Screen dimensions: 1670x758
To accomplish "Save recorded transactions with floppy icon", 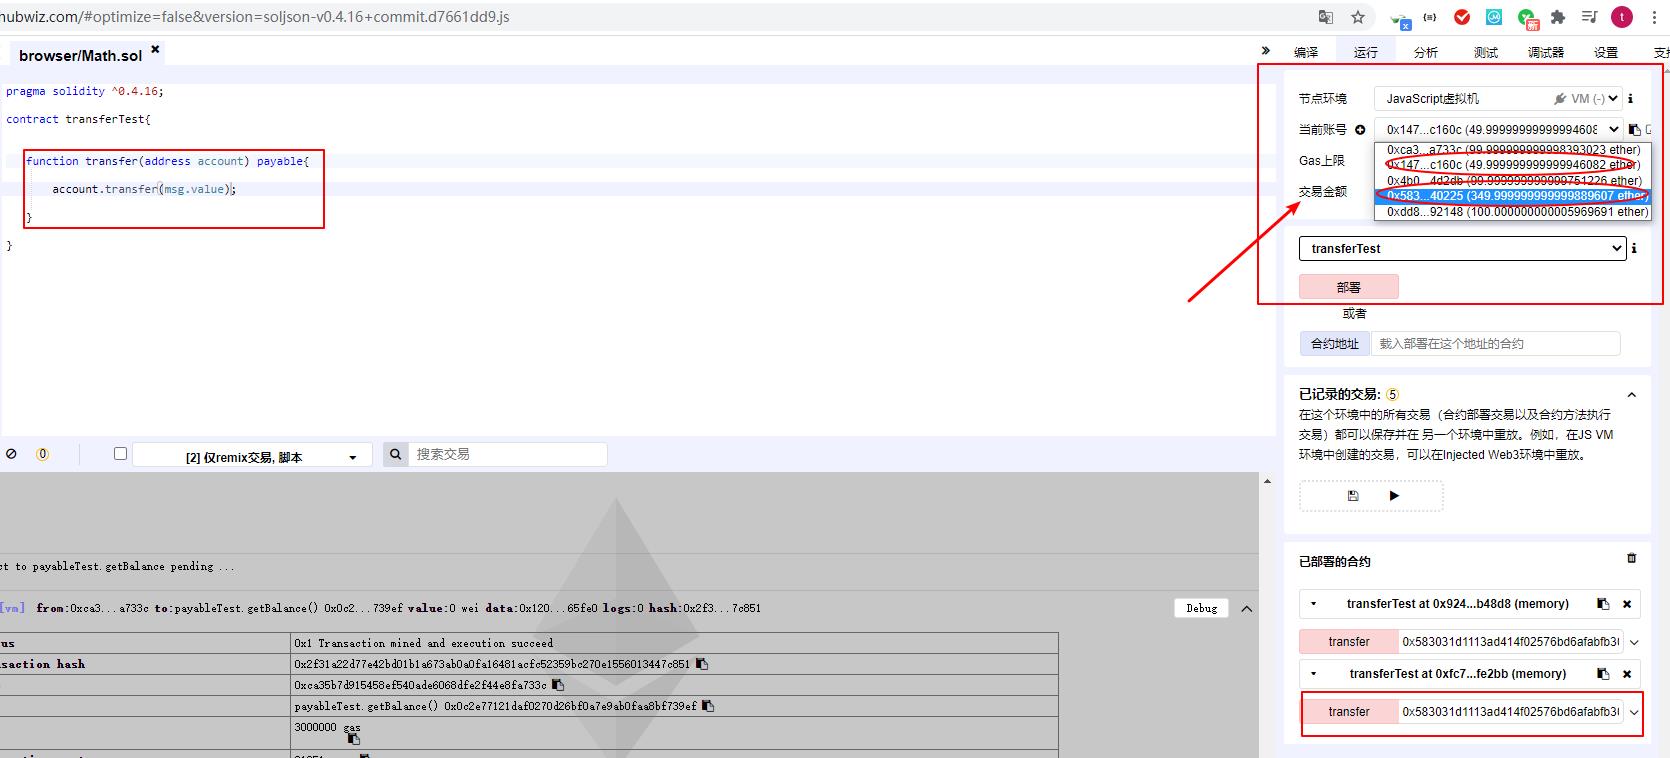I will 1353,495.
